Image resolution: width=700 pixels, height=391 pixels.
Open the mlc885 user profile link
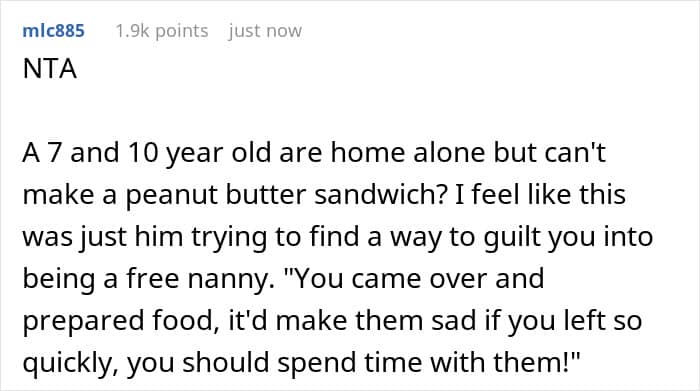point(53,31)
